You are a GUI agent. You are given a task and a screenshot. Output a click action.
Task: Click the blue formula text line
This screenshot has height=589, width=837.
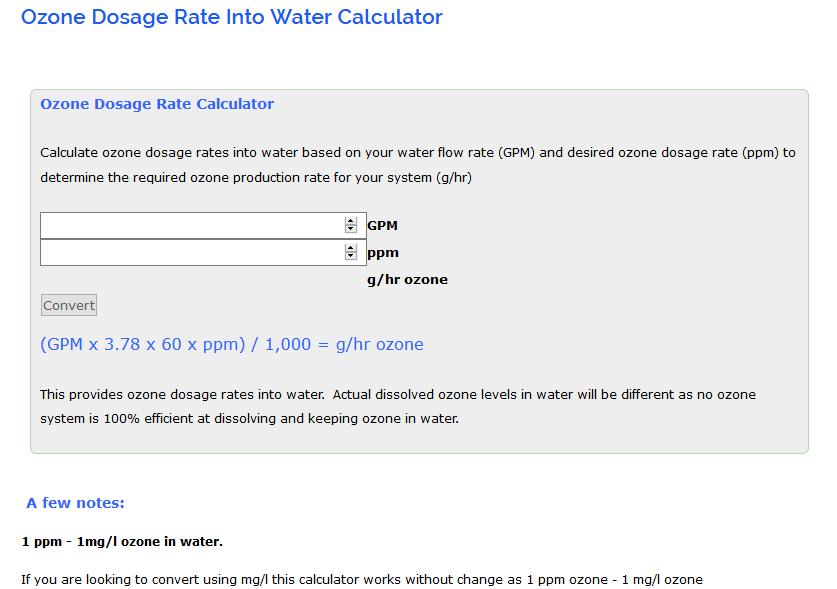point(232,345)
